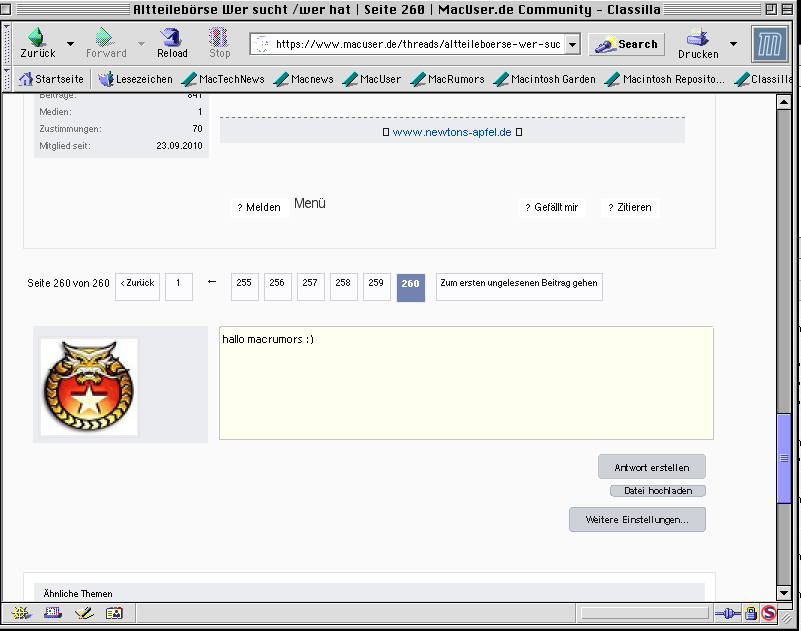Viewport: 801px width, 631px height.
Task: Go to page 257
Action: (x=311, y=287)
